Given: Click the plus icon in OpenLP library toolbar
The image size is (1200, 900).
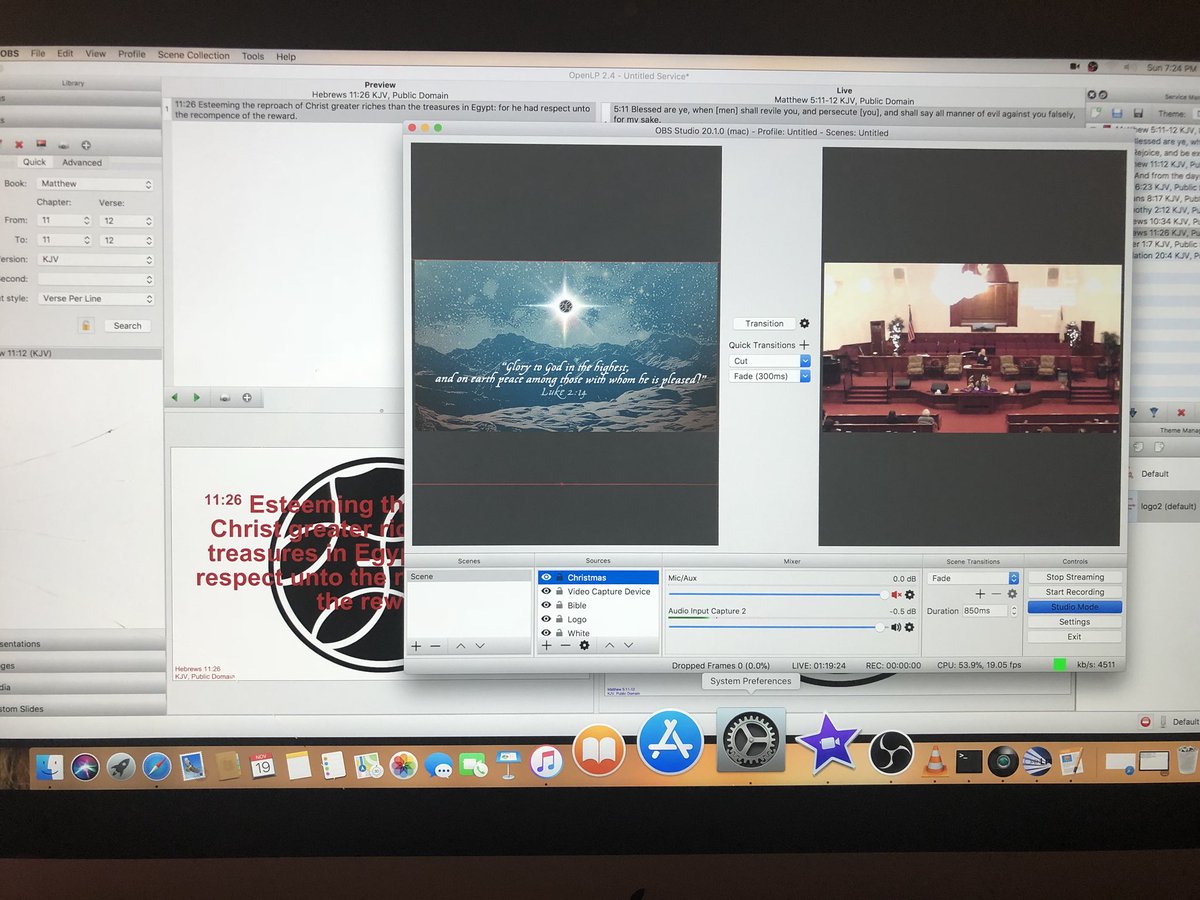Looking at the screenshot, I should point(86,145).
